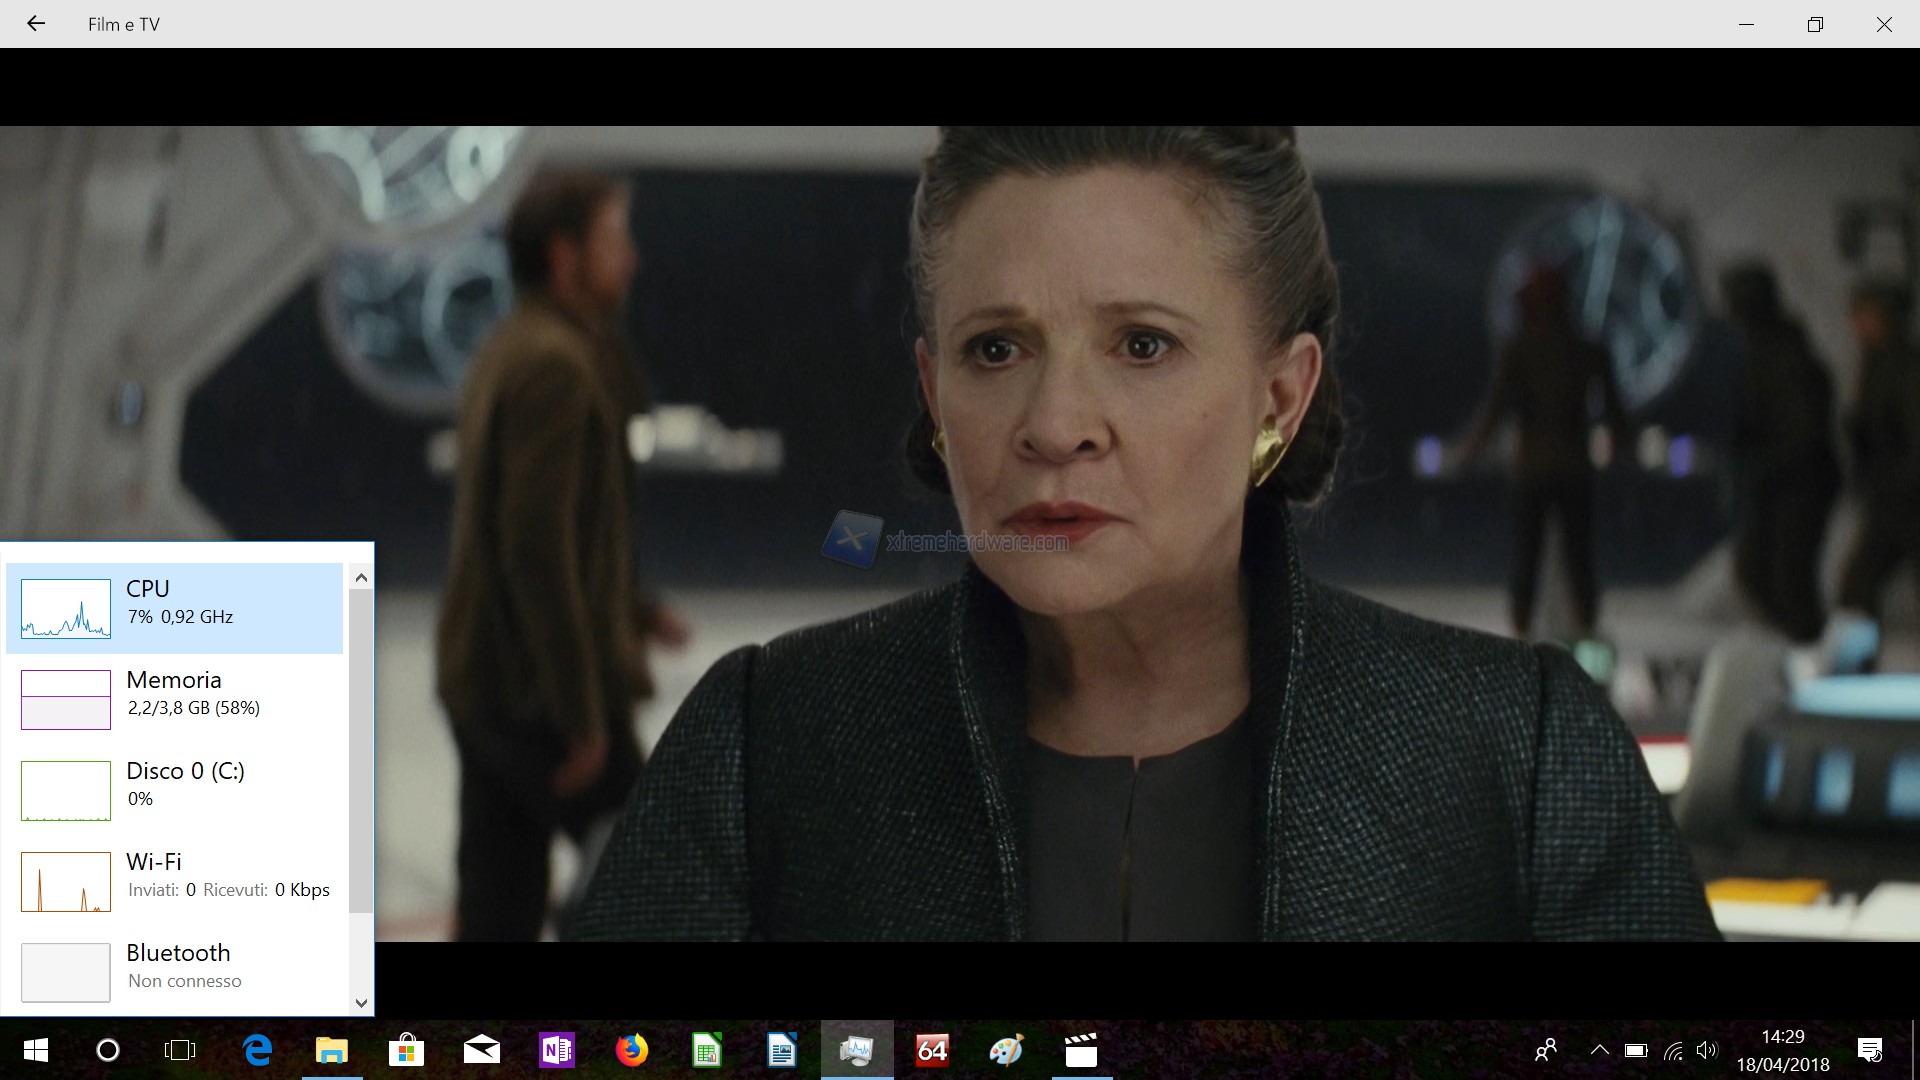Open Microsoft Store from taskbar

pos(406,1050)
